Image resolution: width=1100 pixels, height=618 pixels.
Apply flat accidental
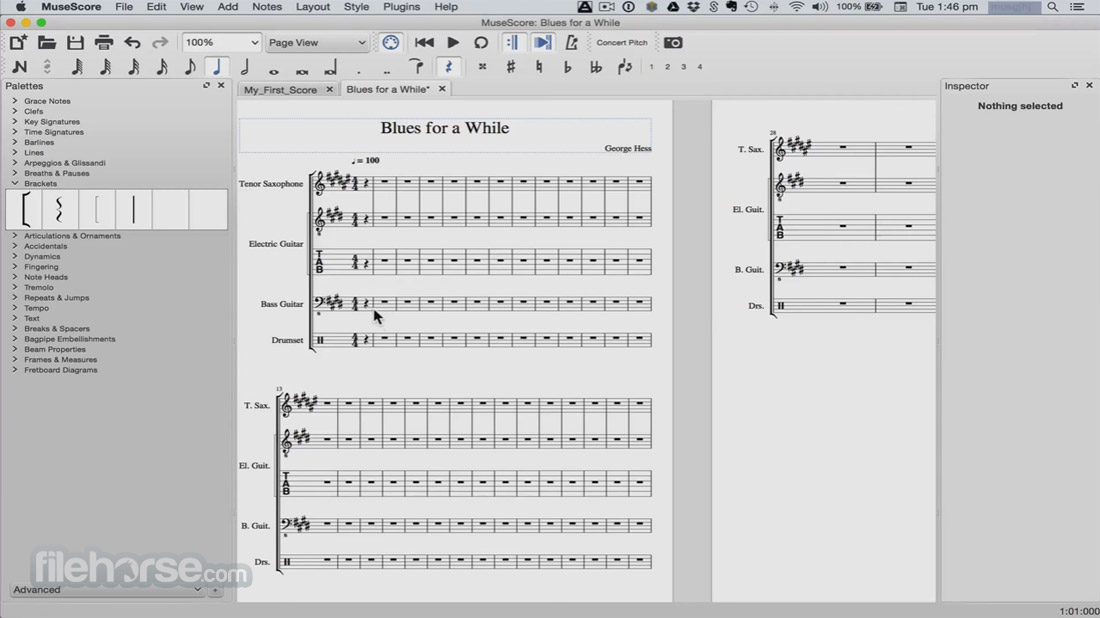coord(567,67)
